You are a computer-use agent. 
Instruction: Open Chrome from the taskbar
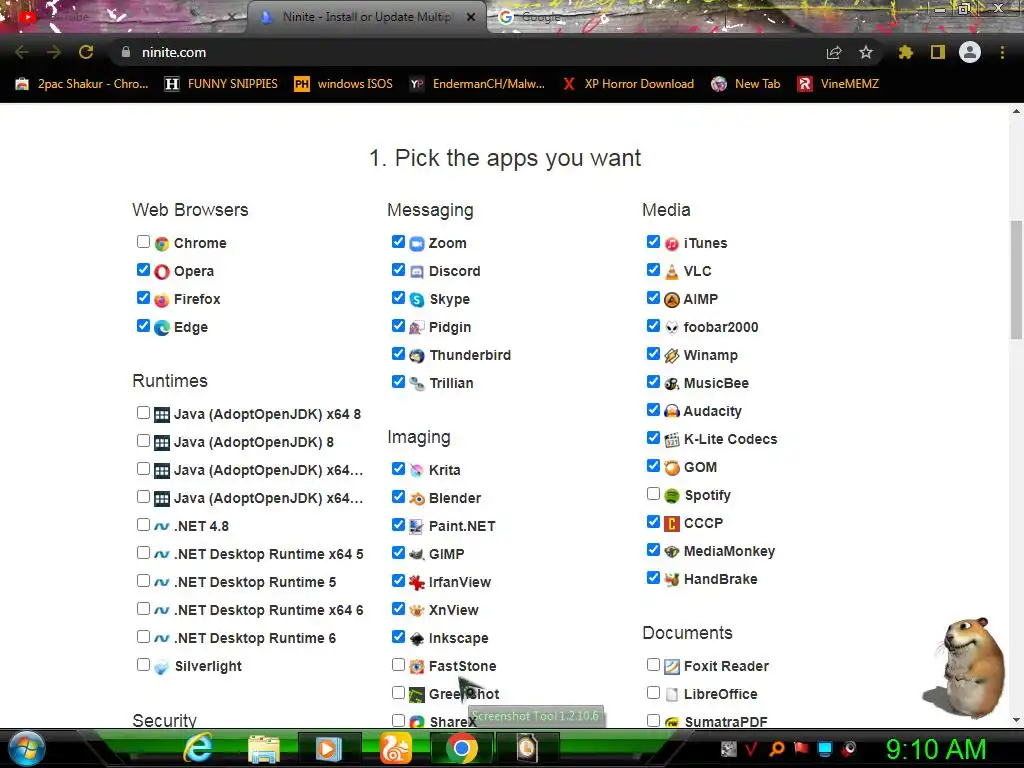[x=462, y=748]
